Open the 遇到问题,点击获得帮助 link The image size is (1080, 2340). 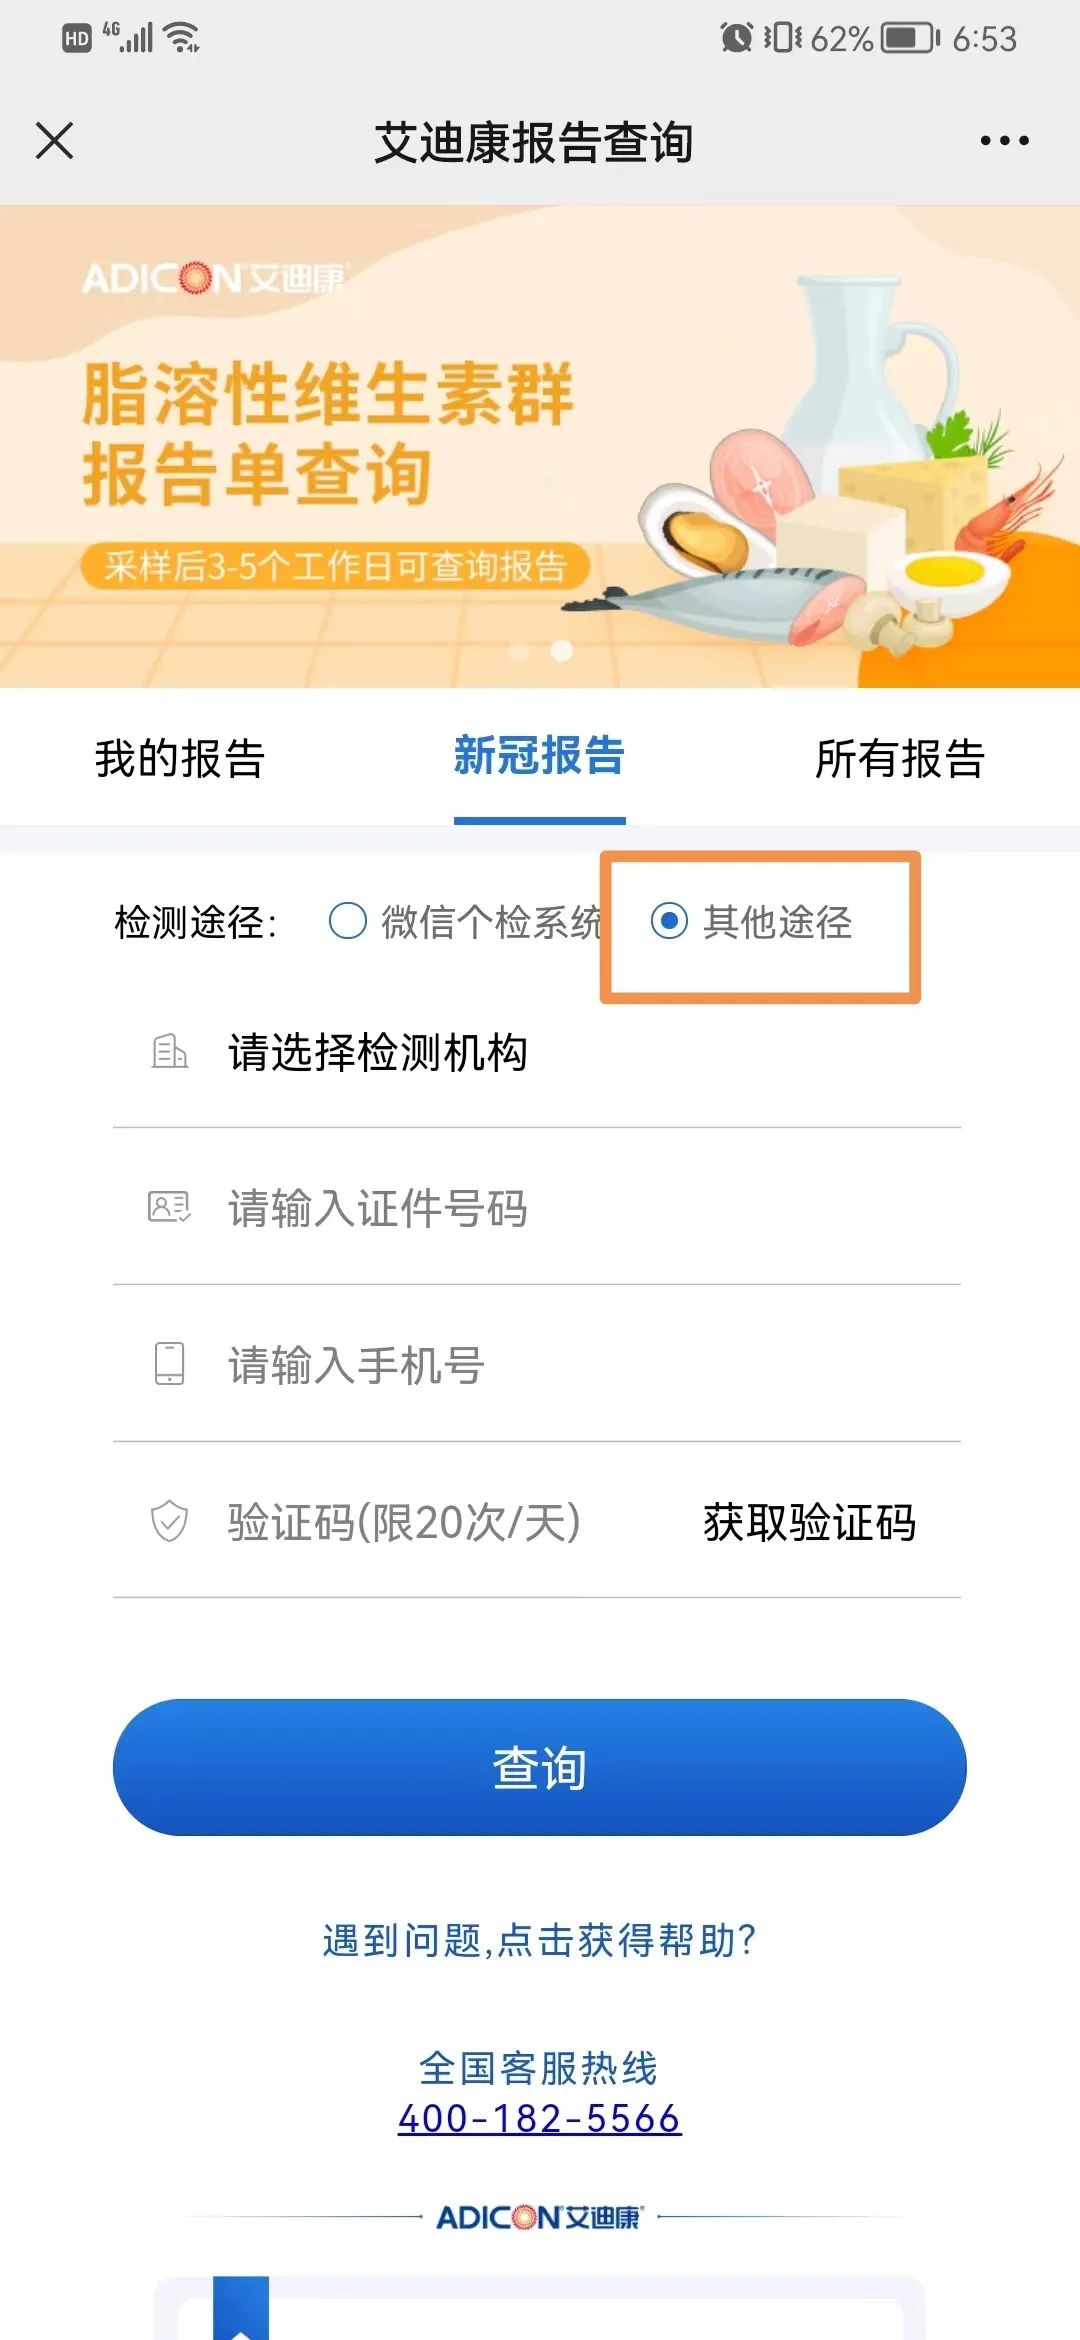540,1940
